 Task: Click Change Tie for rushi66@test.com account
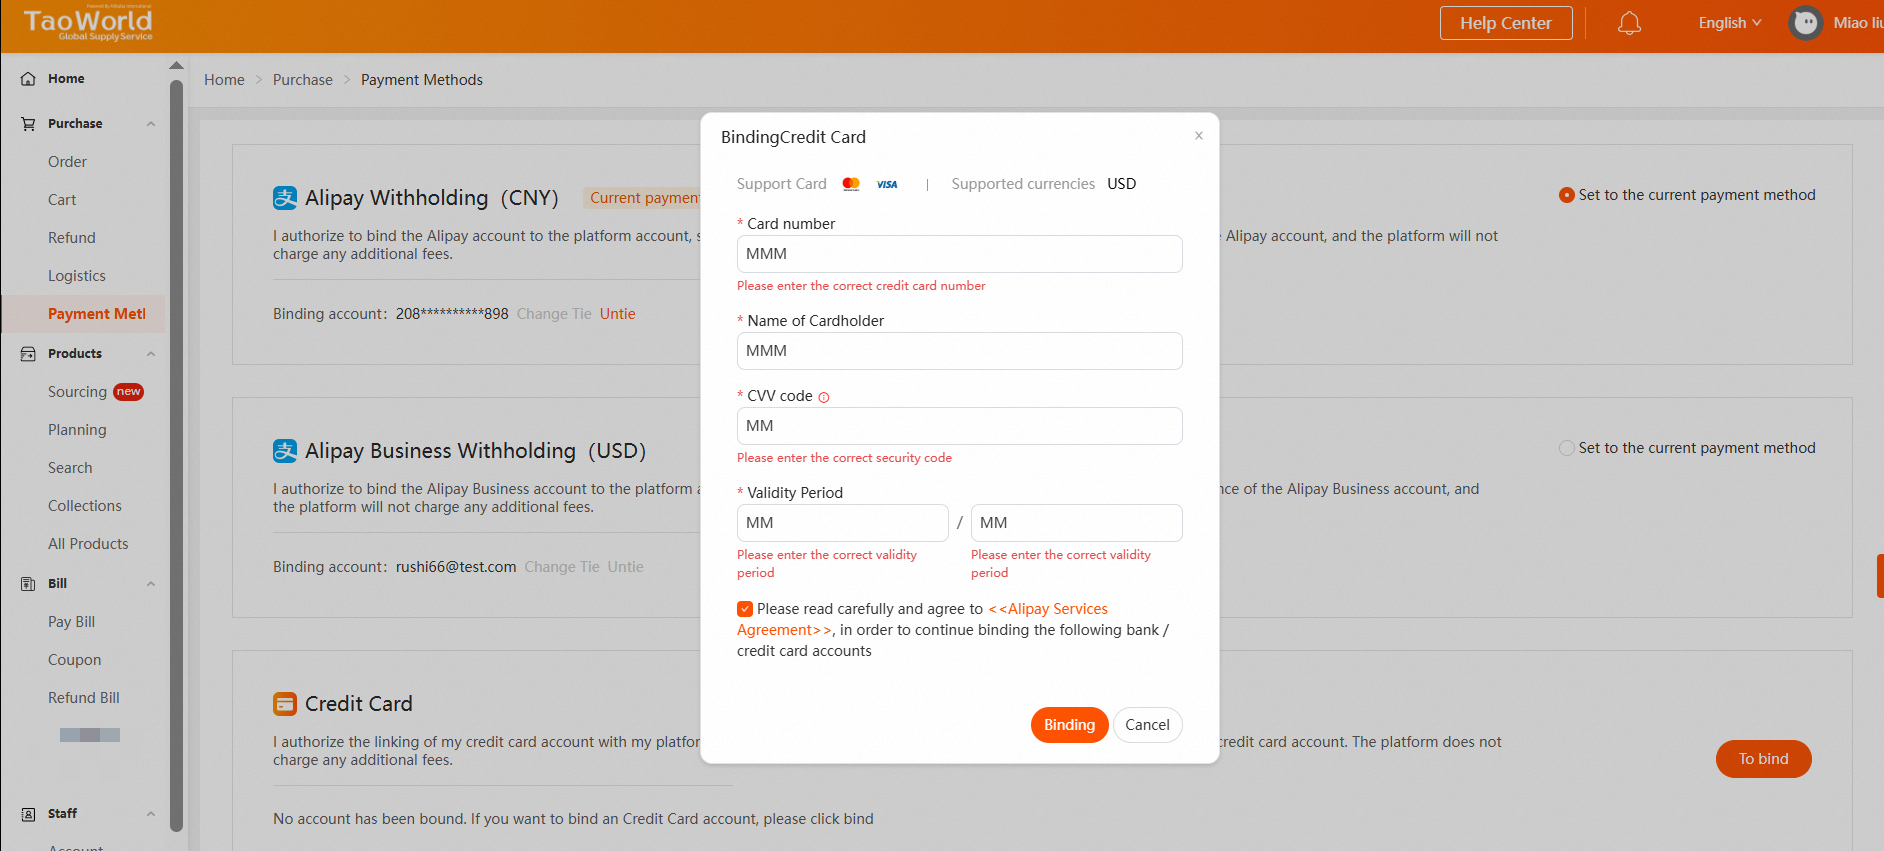(x=562, y=567)
